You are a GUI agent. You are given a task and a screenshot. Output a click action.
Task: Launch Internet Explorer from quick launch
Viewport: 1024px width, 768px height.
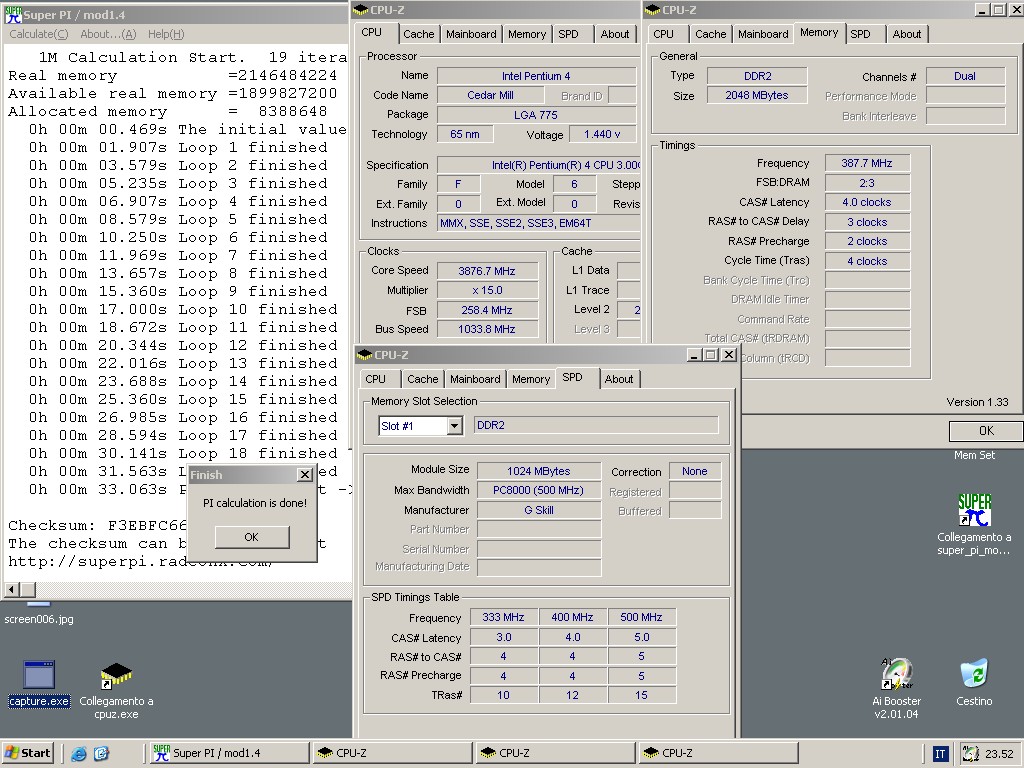79,753
